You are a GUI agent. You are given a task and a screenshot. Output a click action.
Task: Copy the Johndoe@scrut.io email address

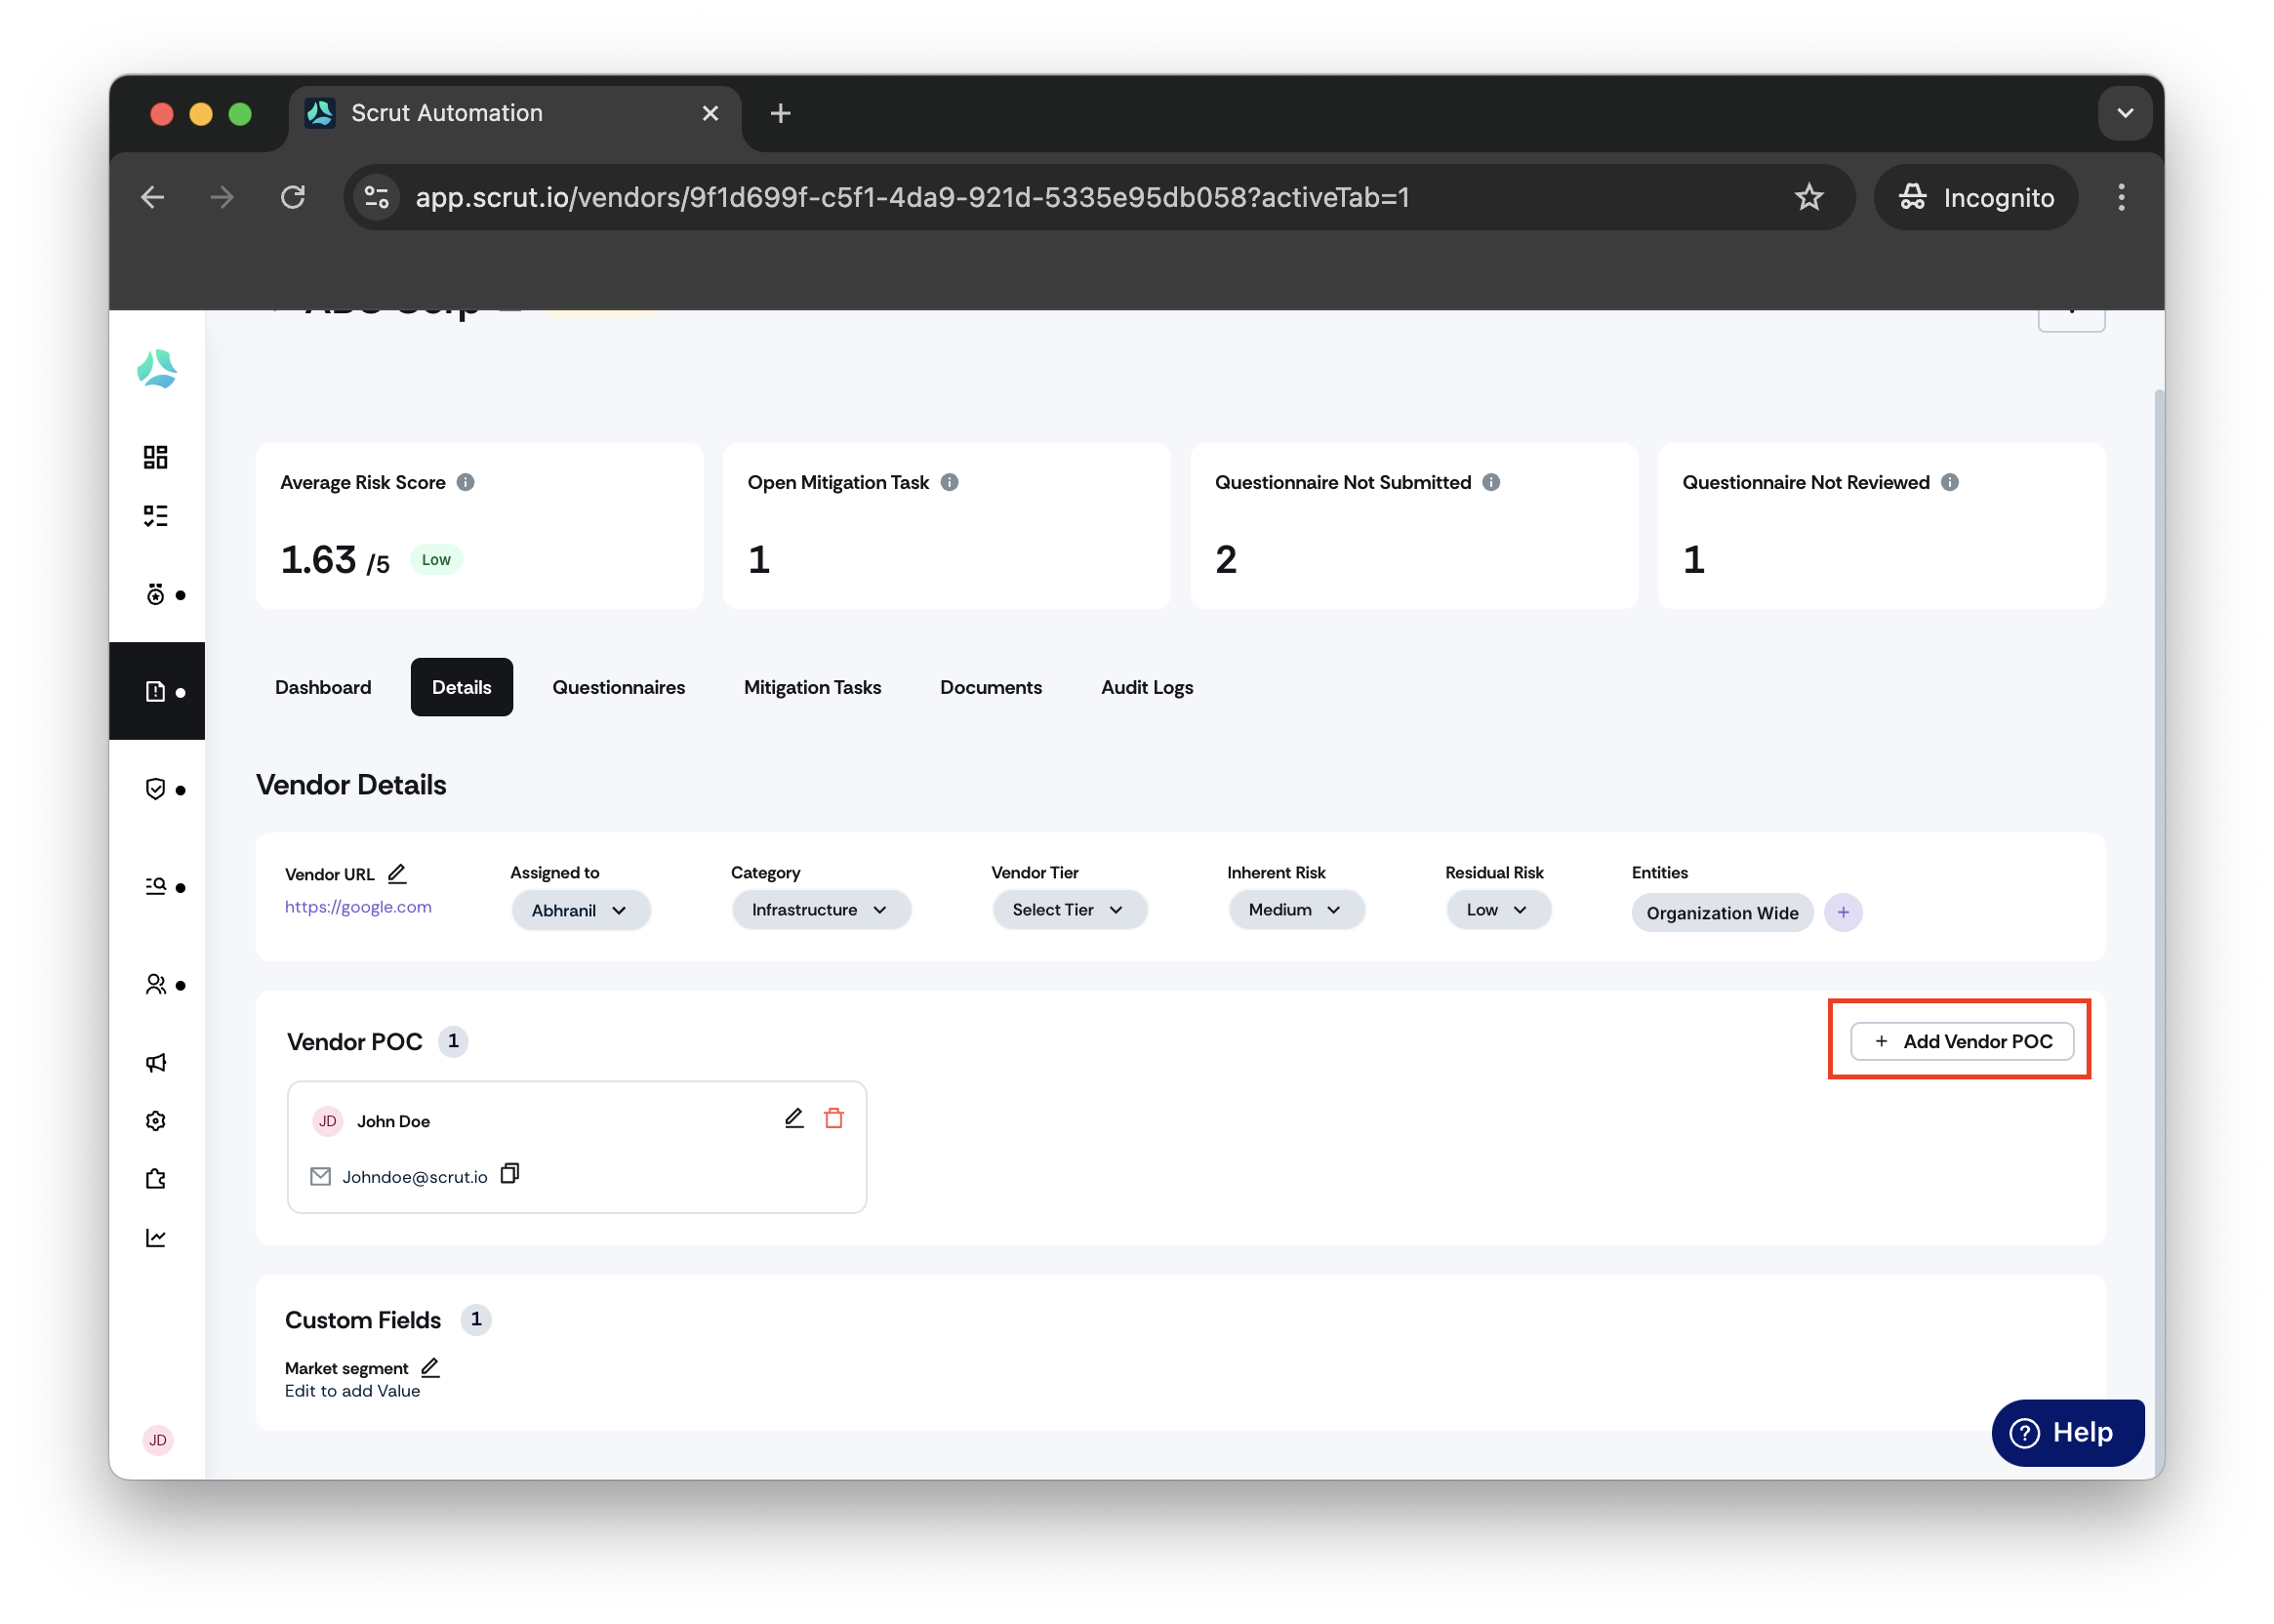(x=510, y=1174)
